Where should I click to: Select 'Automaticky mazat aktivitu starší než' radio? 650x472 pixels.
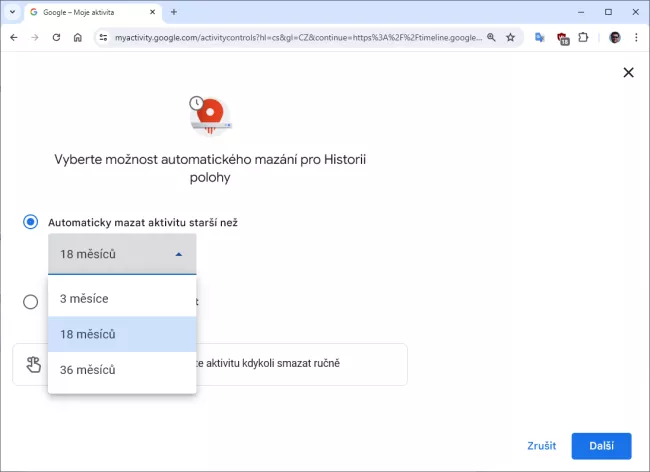pos(31,222)
